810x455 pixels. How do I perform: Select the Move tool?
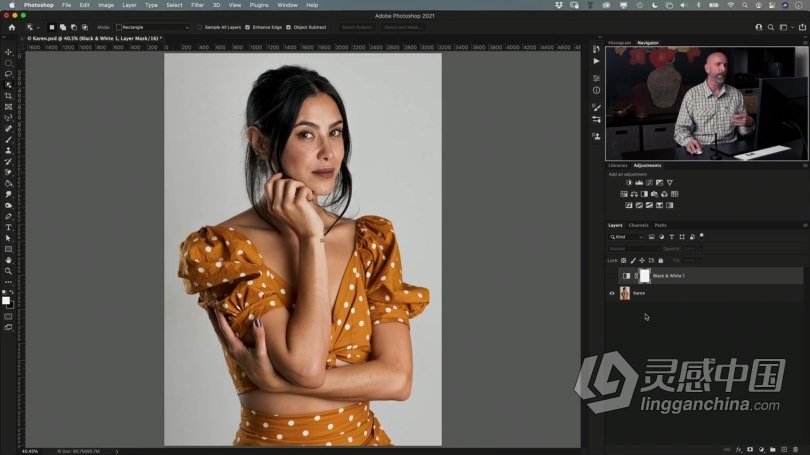click(8, 52)
